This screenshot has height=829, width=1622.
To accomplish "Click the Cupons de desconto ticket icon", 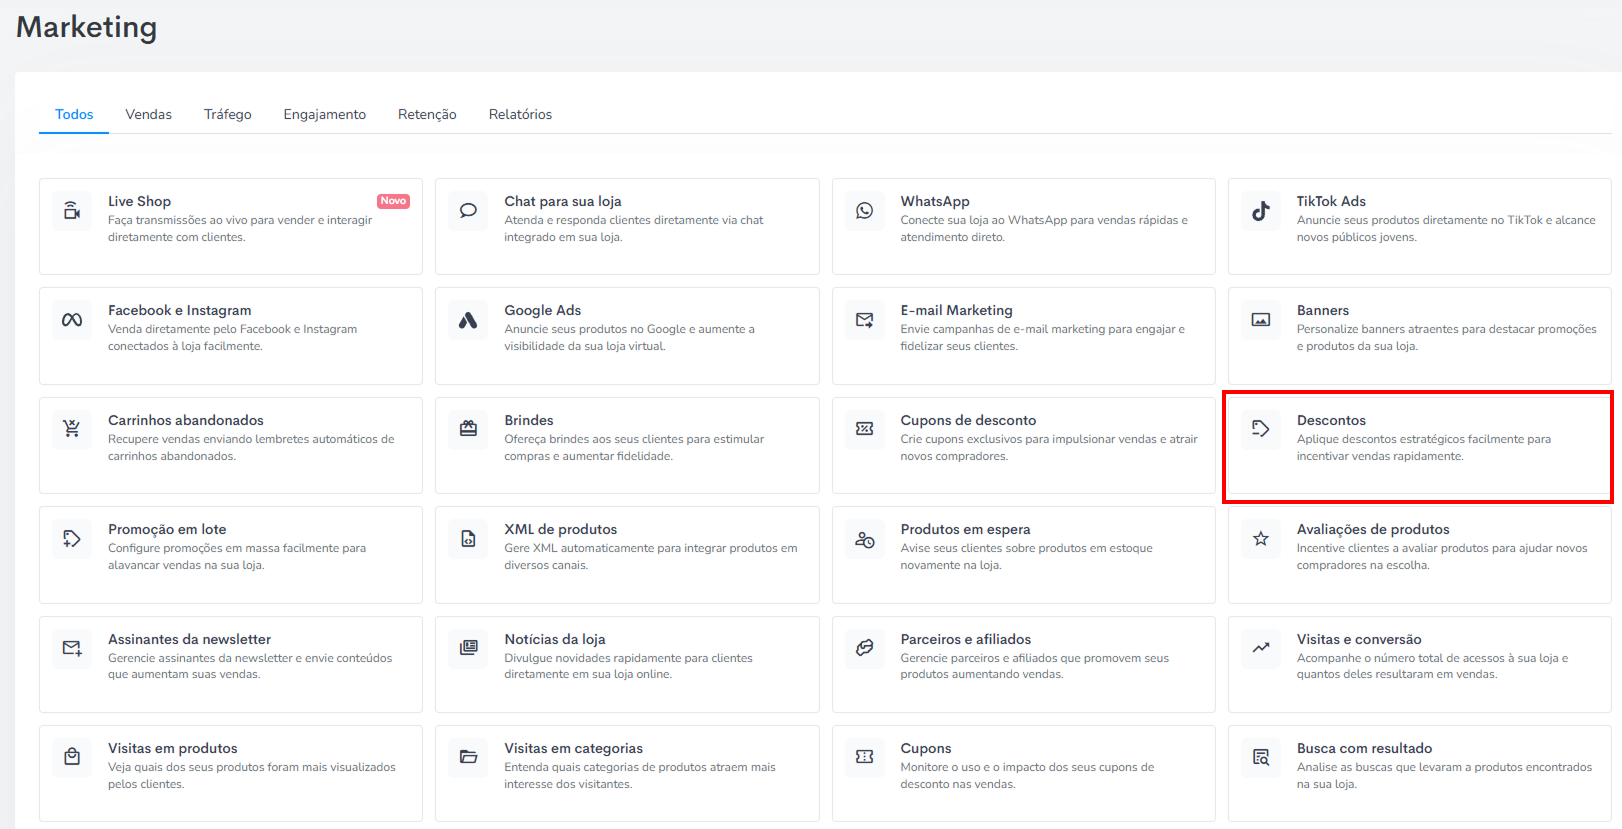I will (865, 429).
